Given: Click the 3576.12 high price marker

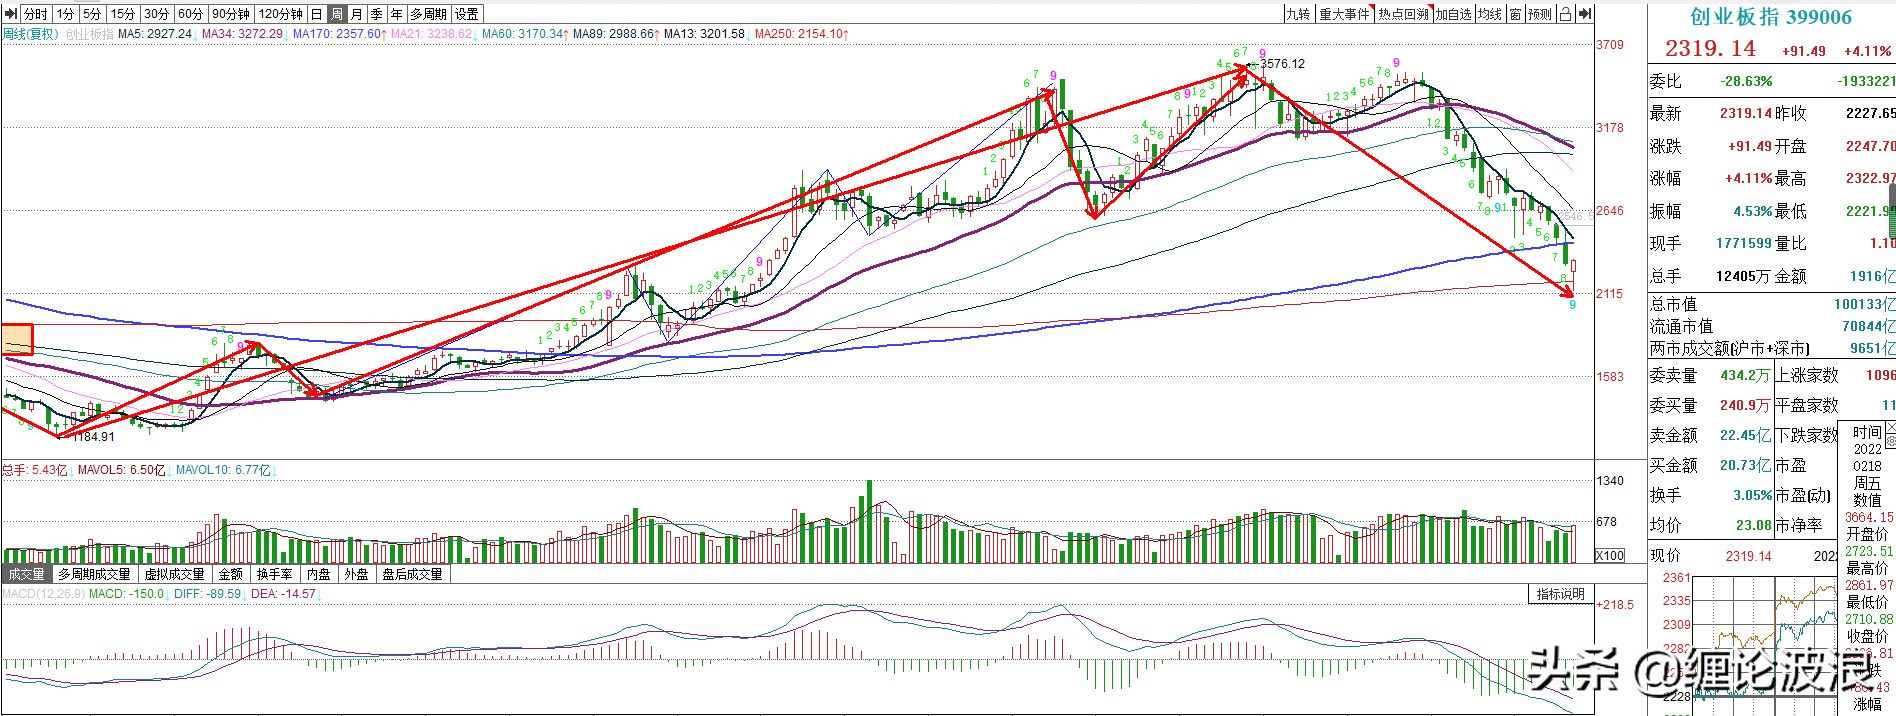Looking at the screenshot, I should (x=1282, y=64).
